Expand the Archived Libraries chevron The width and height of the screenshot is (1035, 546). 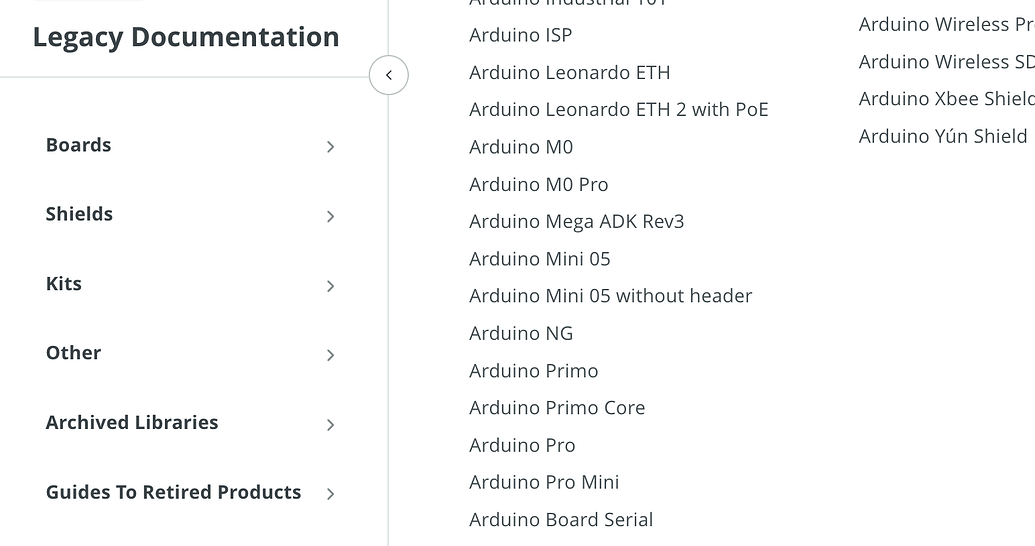tap(330, 425)
